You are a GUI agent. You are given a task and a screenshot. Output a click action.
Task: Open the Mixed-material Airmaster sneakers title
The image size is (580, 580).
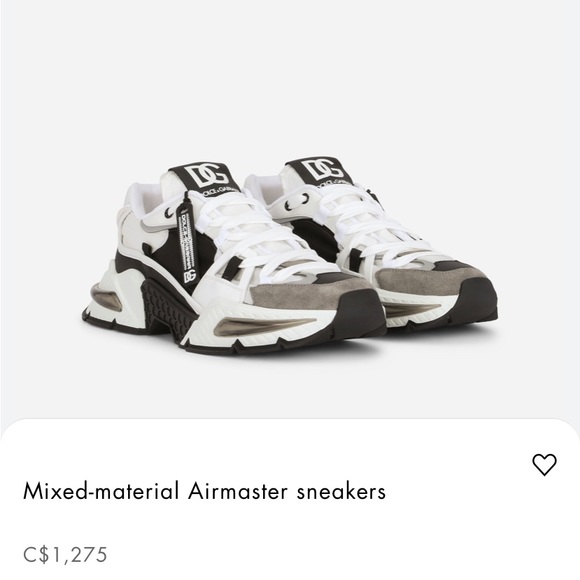[x=204, y=491]
